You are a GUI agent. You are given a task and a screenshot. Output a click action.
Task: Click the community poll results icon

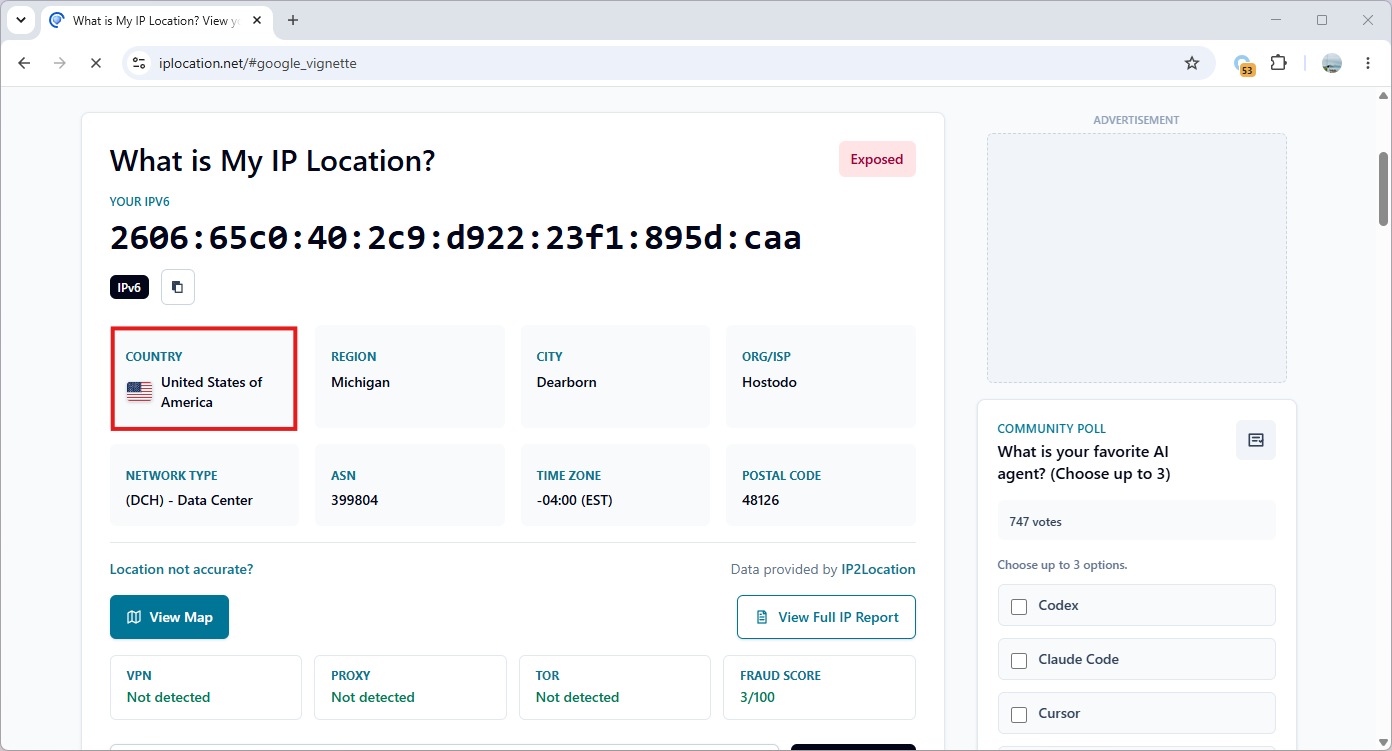pos(1256,440)
